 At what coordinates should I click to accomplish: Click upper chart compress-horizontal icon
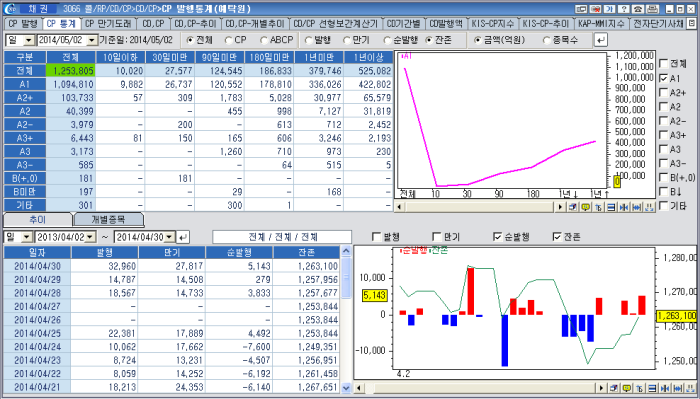coord(624,207)
